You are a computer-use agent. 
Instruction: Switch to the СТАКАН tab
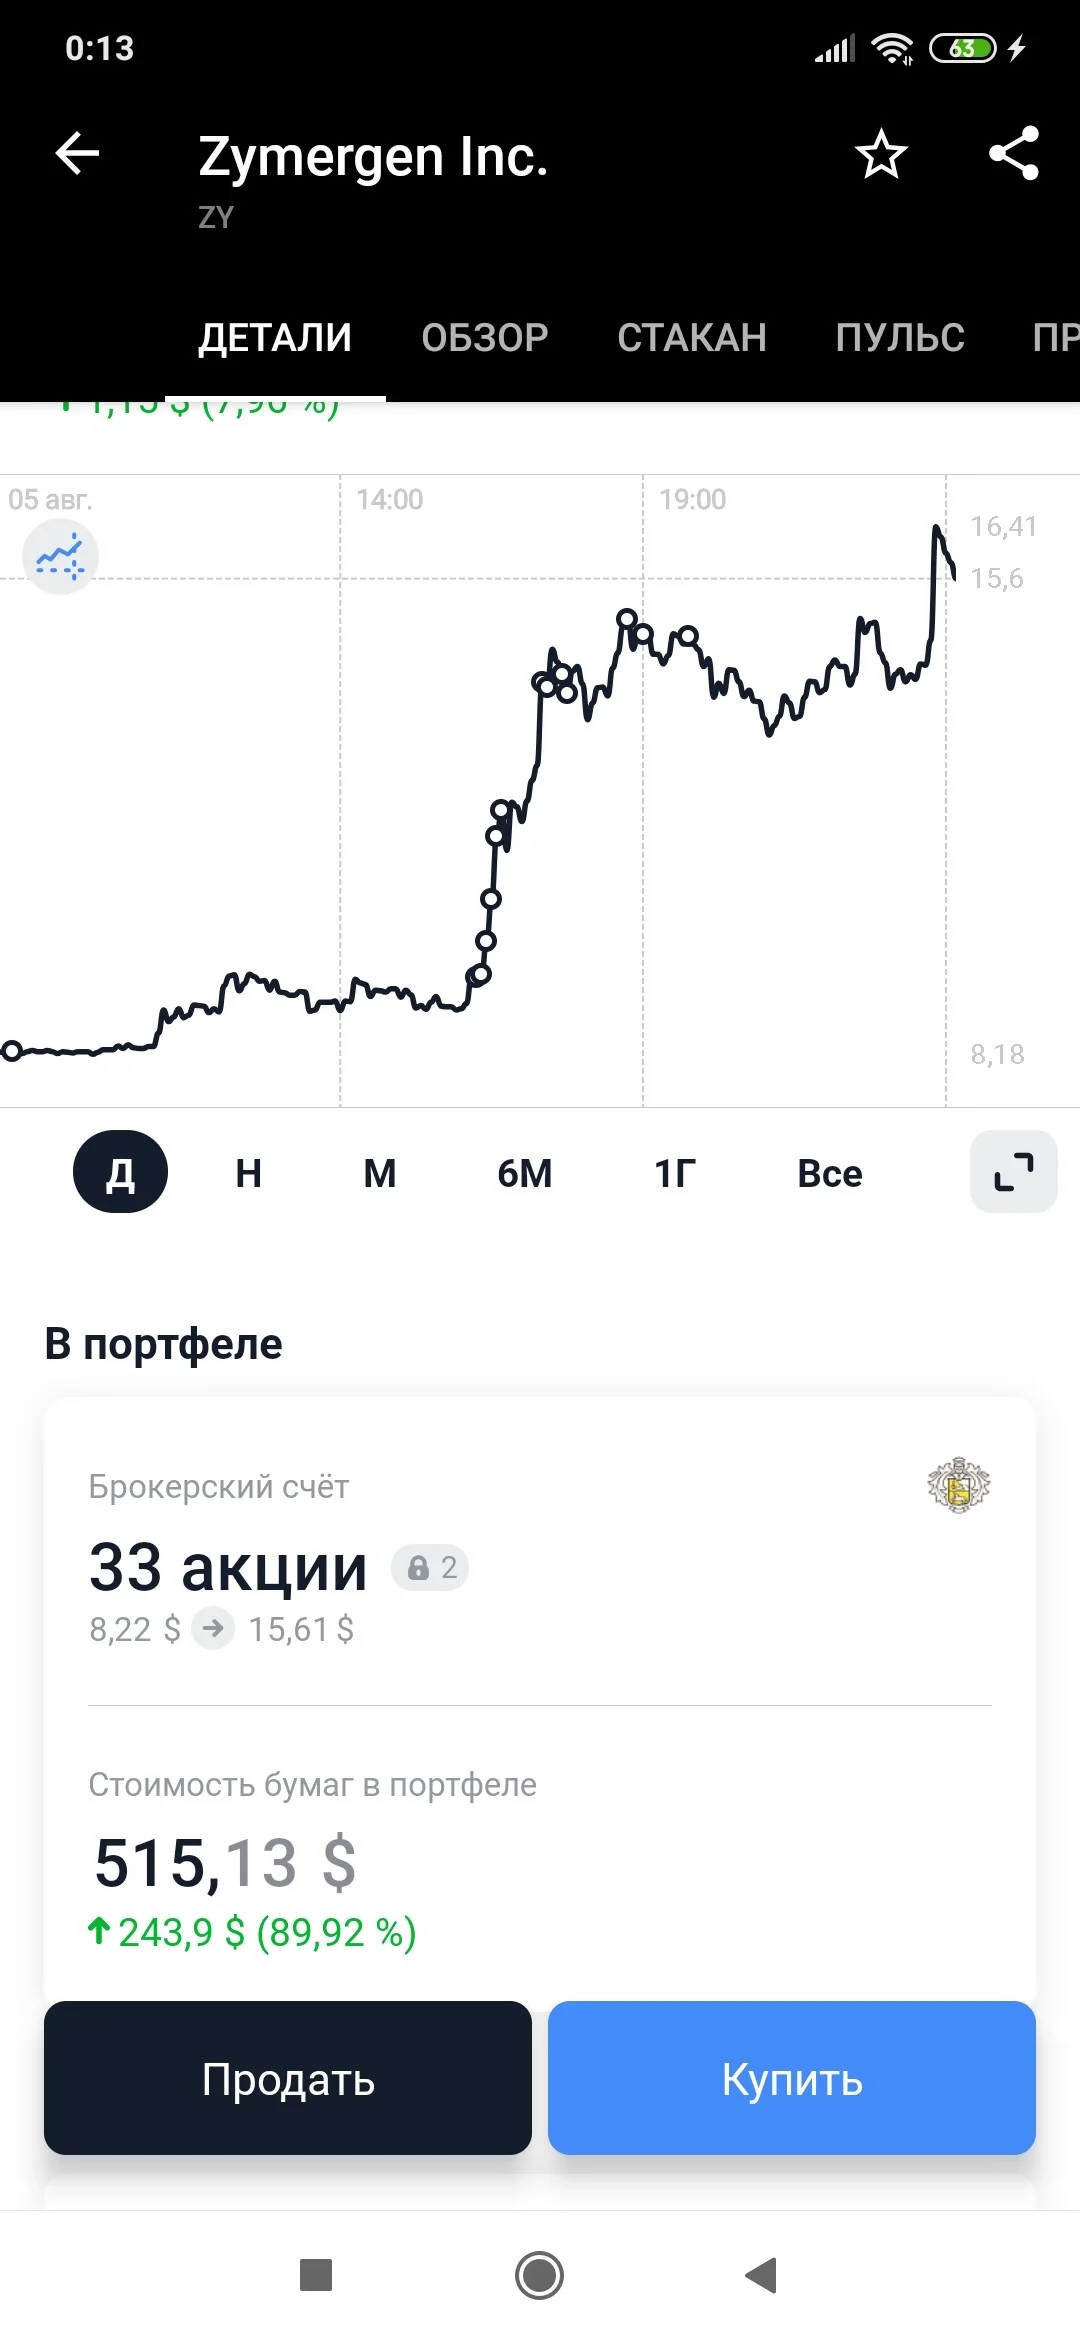click(692, 338)
